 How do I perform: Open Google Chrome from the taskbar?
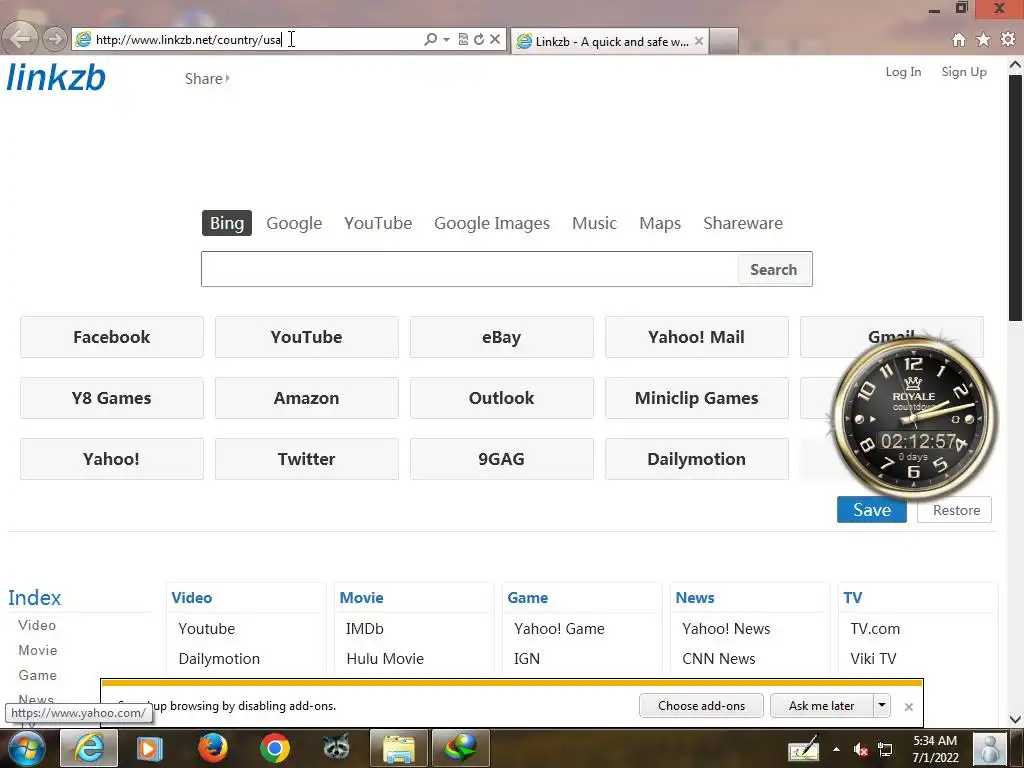[x=275, y=748]
